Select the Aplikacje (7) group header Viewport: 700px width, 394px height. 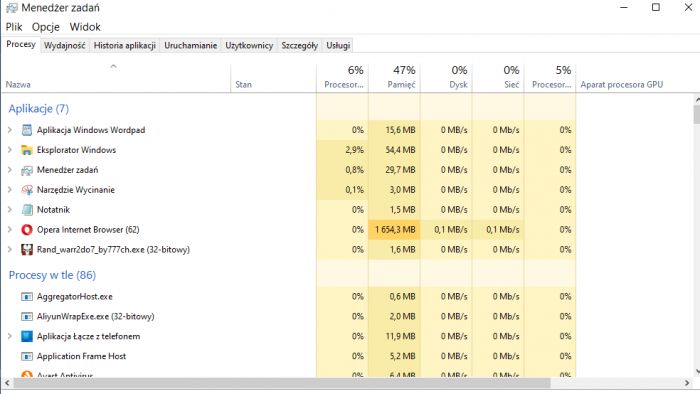point(39,108)
